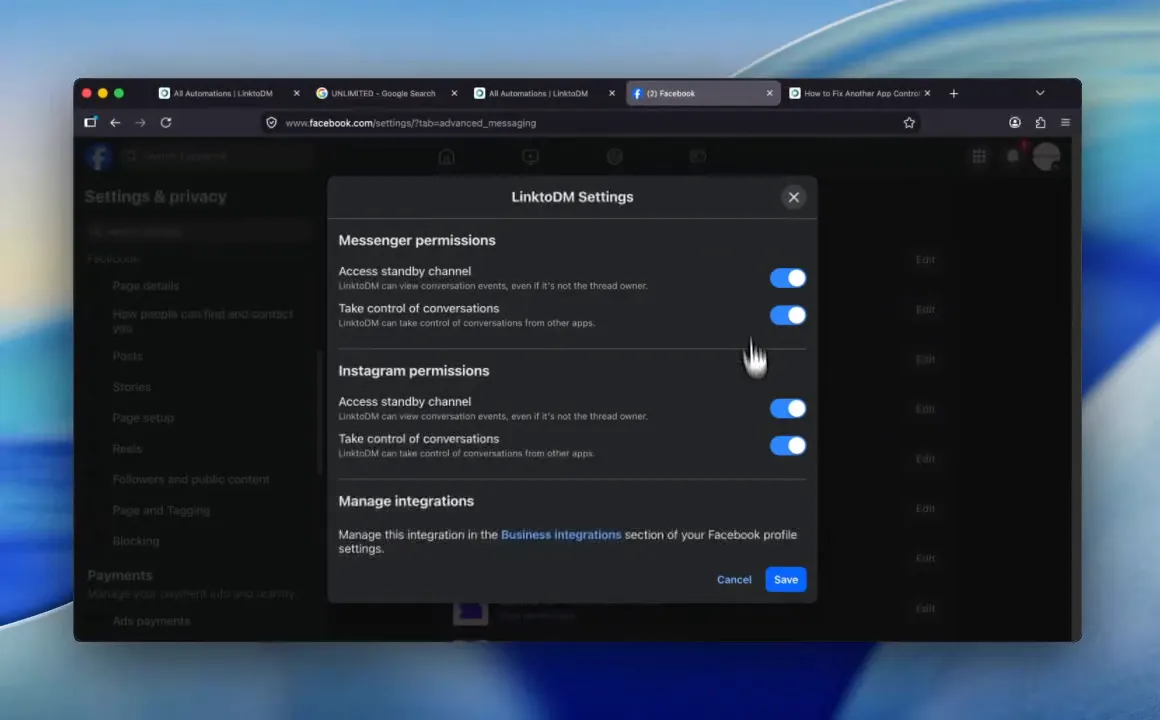Select Stories in settings sidebar
The width and height of the screenshot is (1160, 720).
132,387
